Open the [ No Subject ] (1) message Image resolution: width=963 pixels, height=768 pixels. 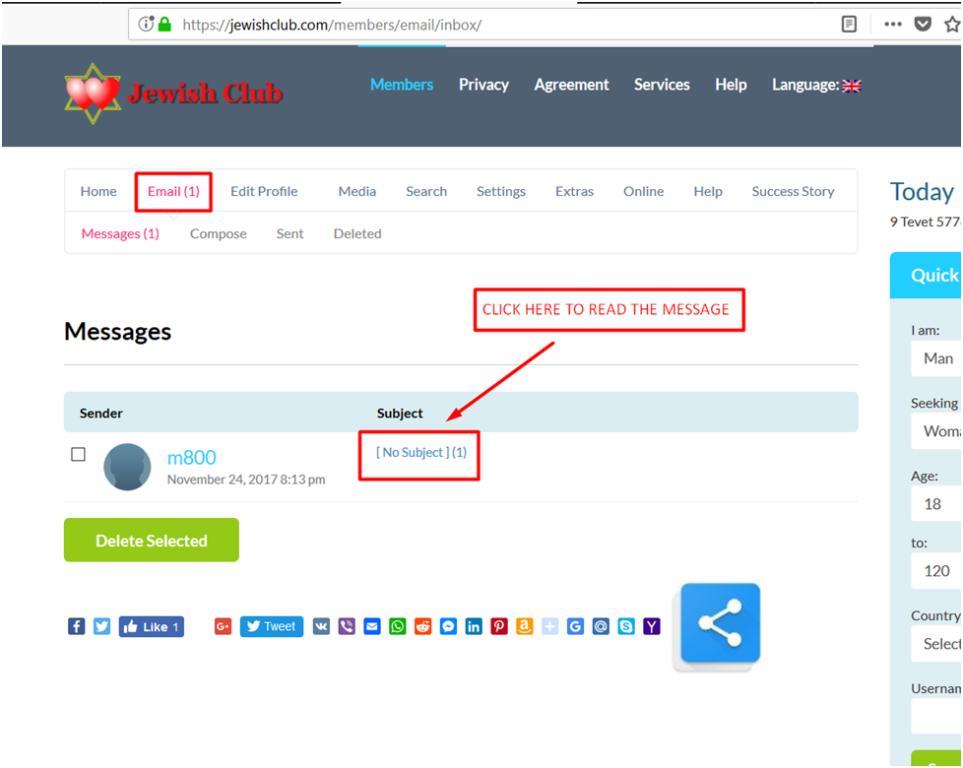421,453
